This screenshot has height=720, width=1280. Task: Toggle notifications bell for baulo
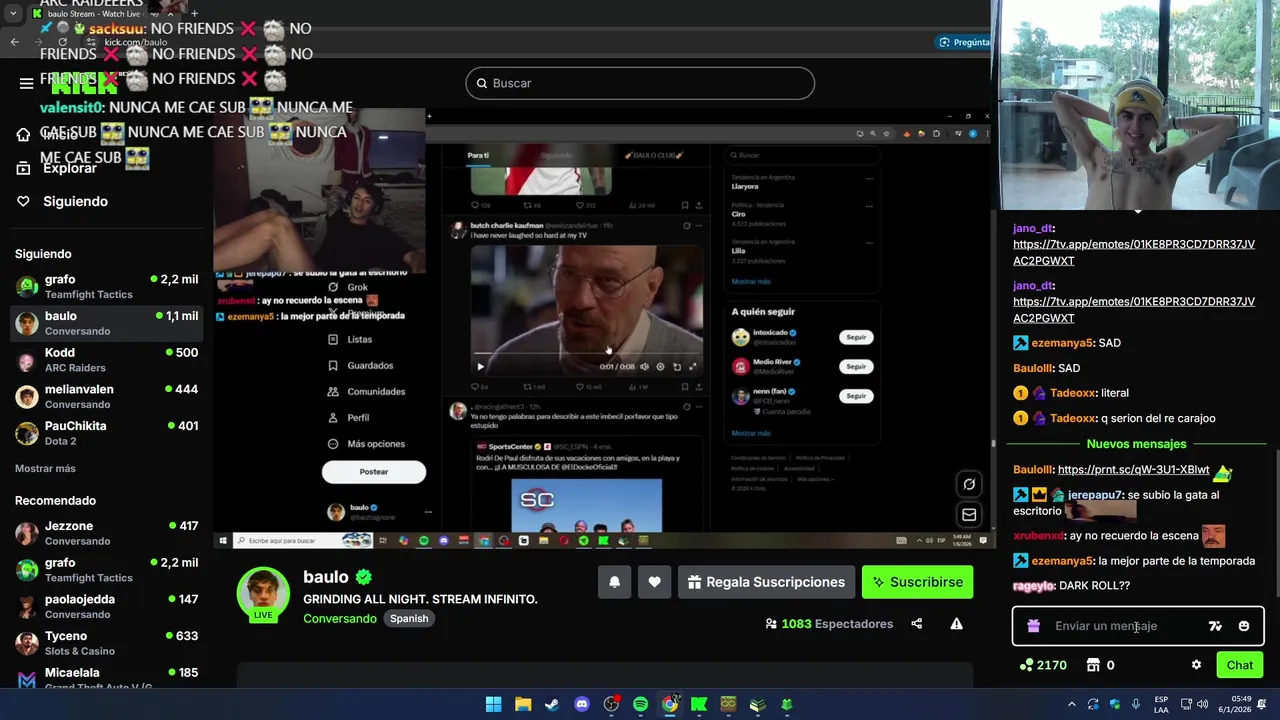pos(614,582)
